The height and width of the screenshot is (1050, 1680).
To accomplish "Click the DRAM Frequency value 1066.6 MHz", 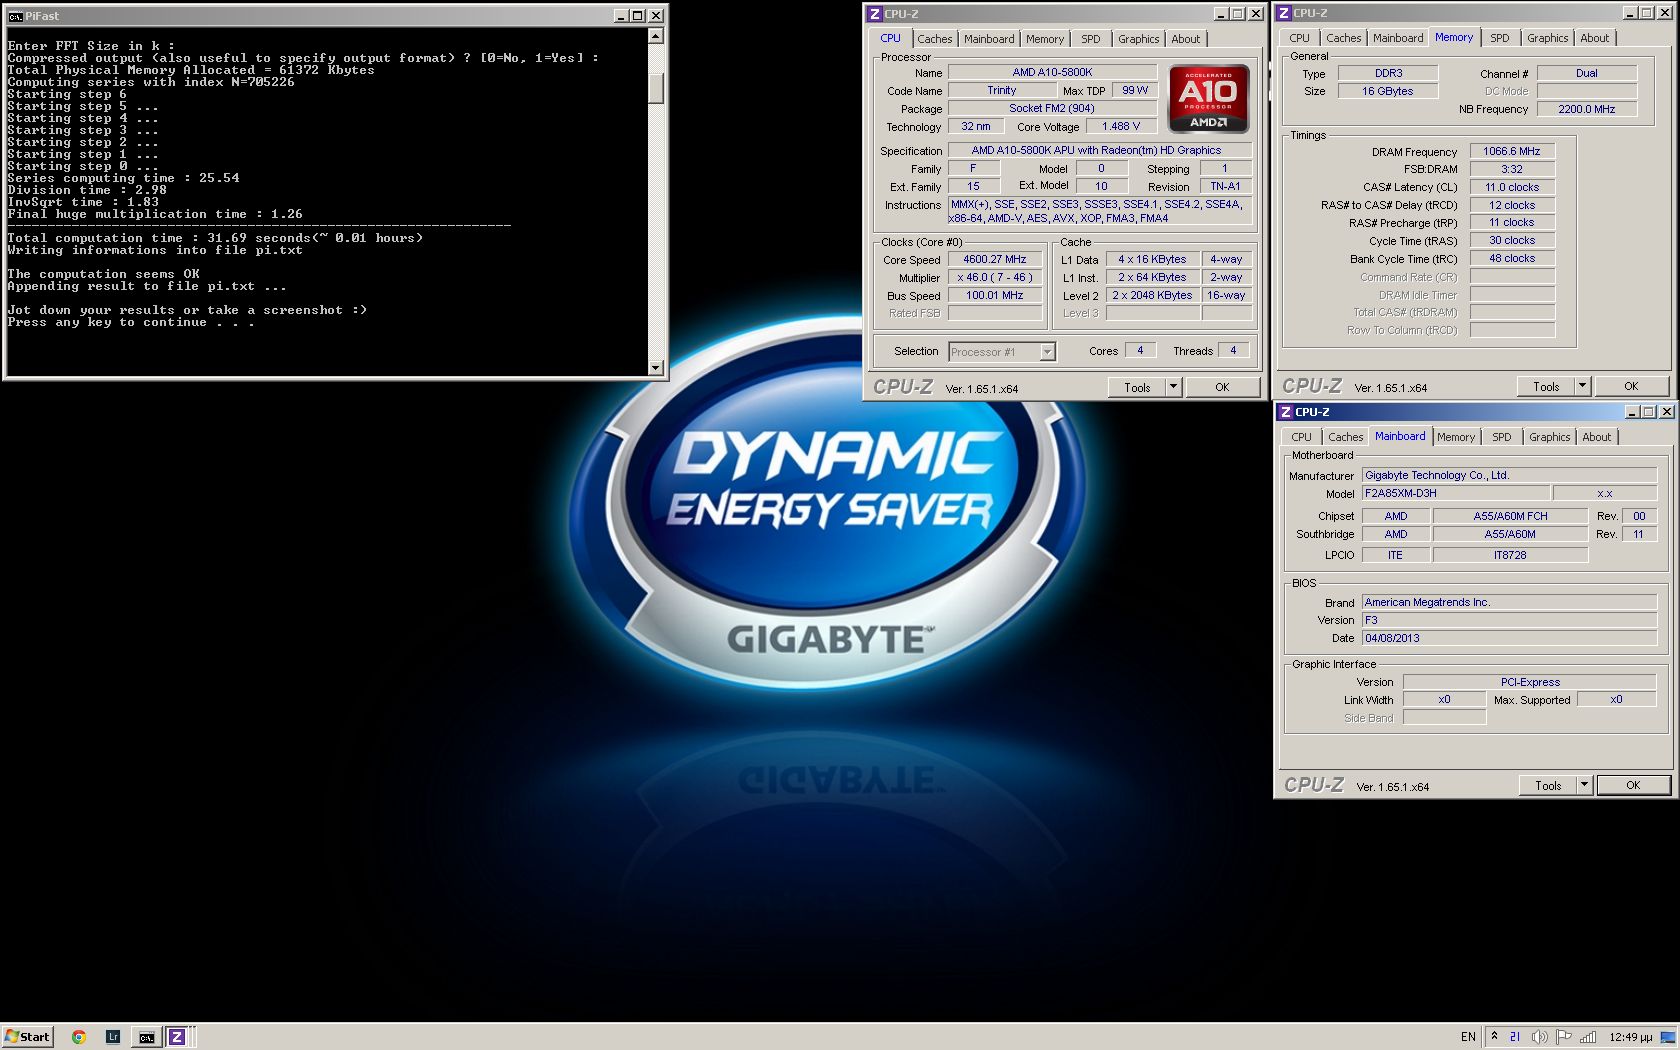I will click(x=1512, y=151).
